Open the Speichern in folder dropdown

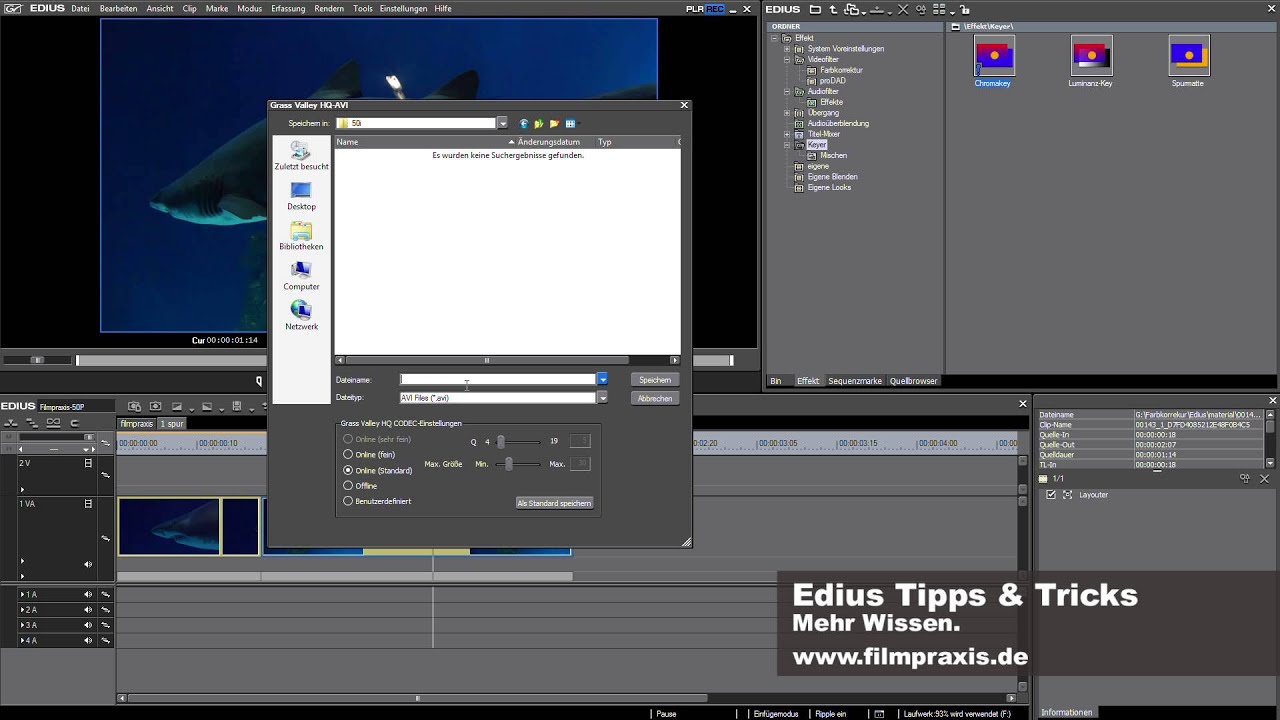[502, 123]
